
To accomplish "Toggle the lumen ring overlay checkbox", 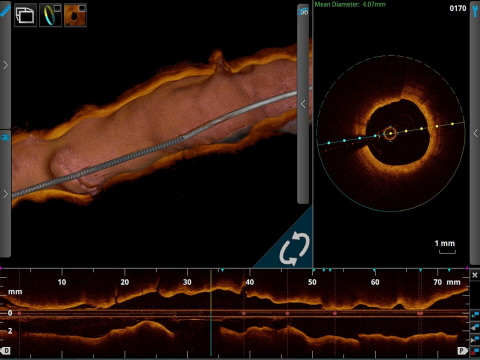I will 57,8.
